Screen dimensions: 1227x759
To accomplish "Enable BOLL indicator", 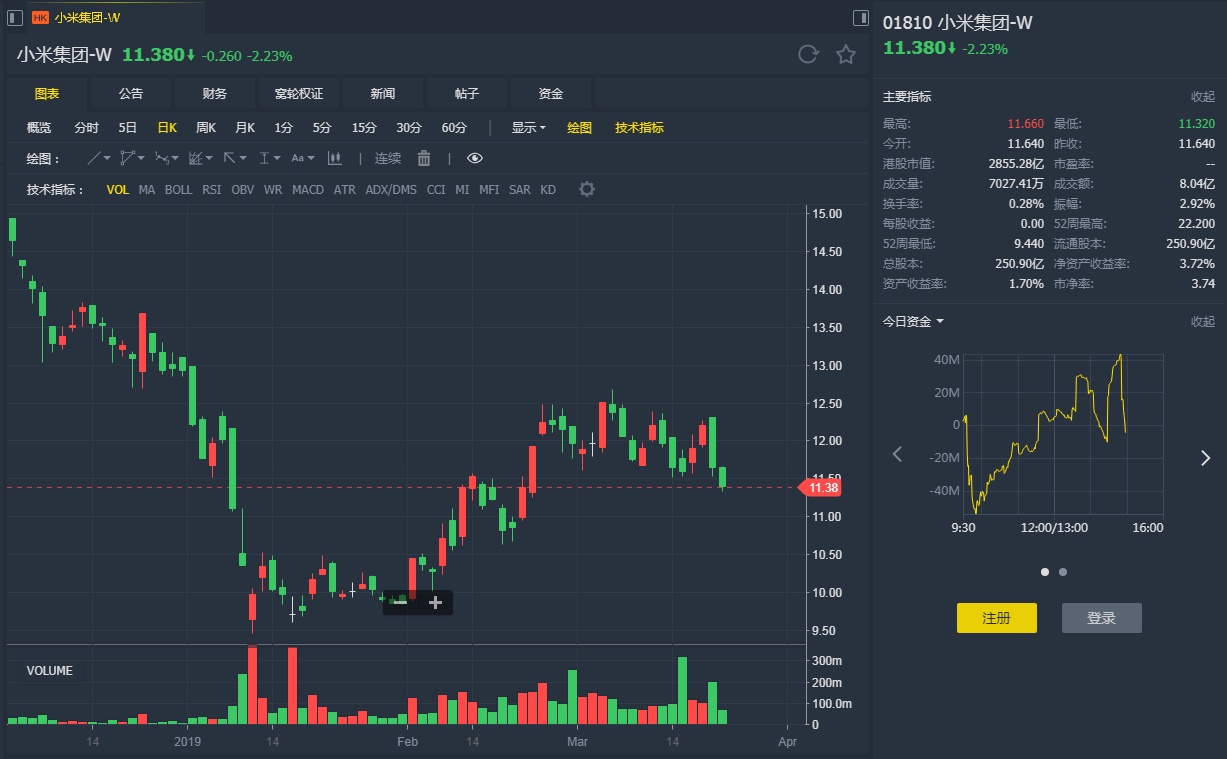I will click(x=179, y=189).
